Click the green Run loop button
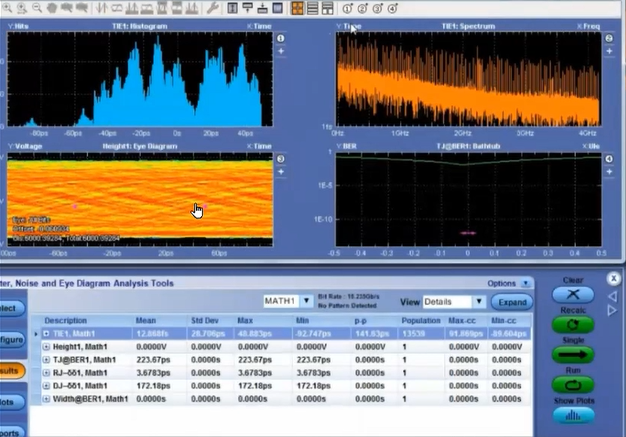This screenshot has height=437, width=626. click(572, 384)
